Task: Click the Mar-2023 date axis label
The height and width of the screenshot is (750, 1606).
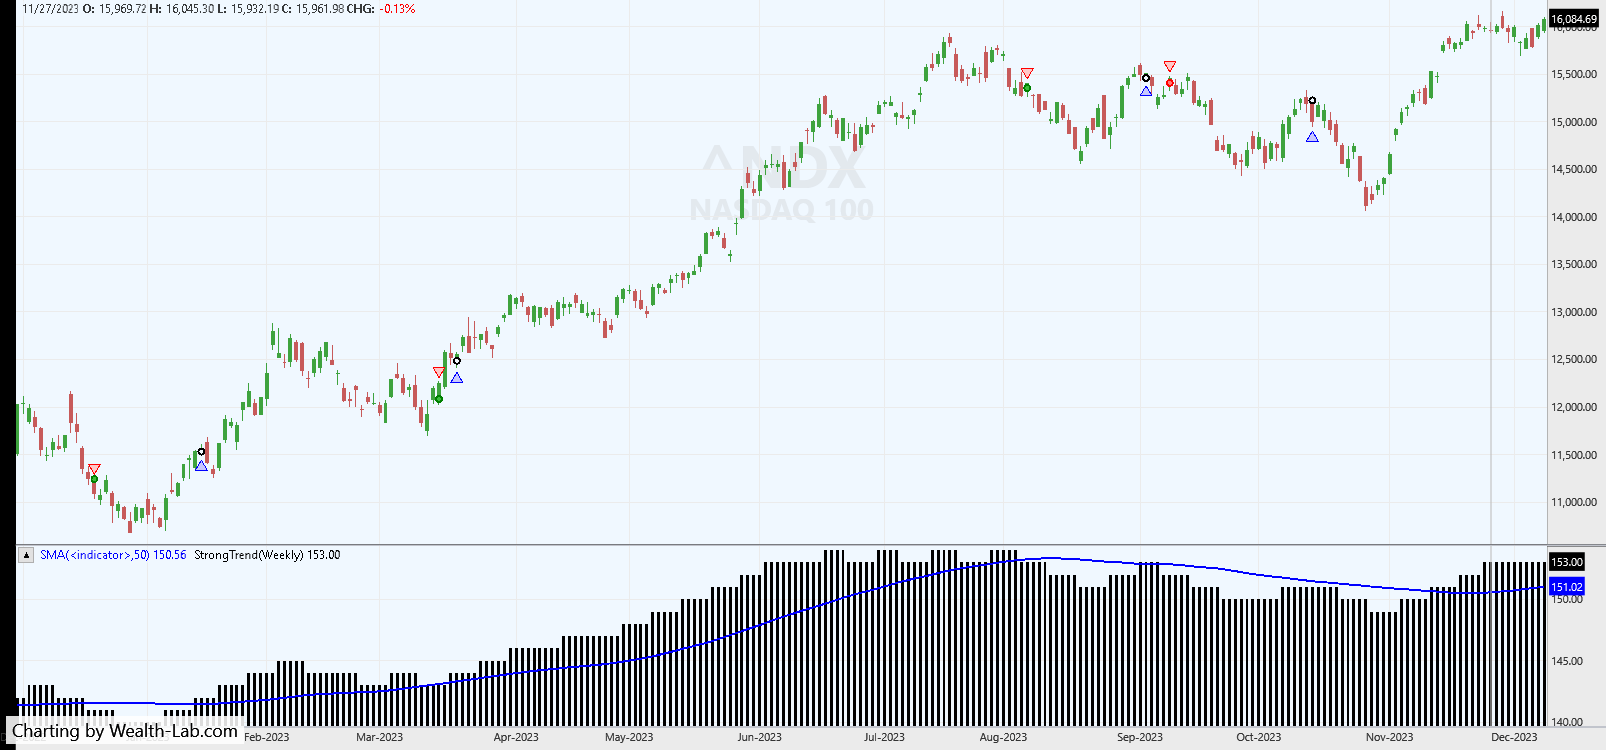Action: (x=380, y=737)
